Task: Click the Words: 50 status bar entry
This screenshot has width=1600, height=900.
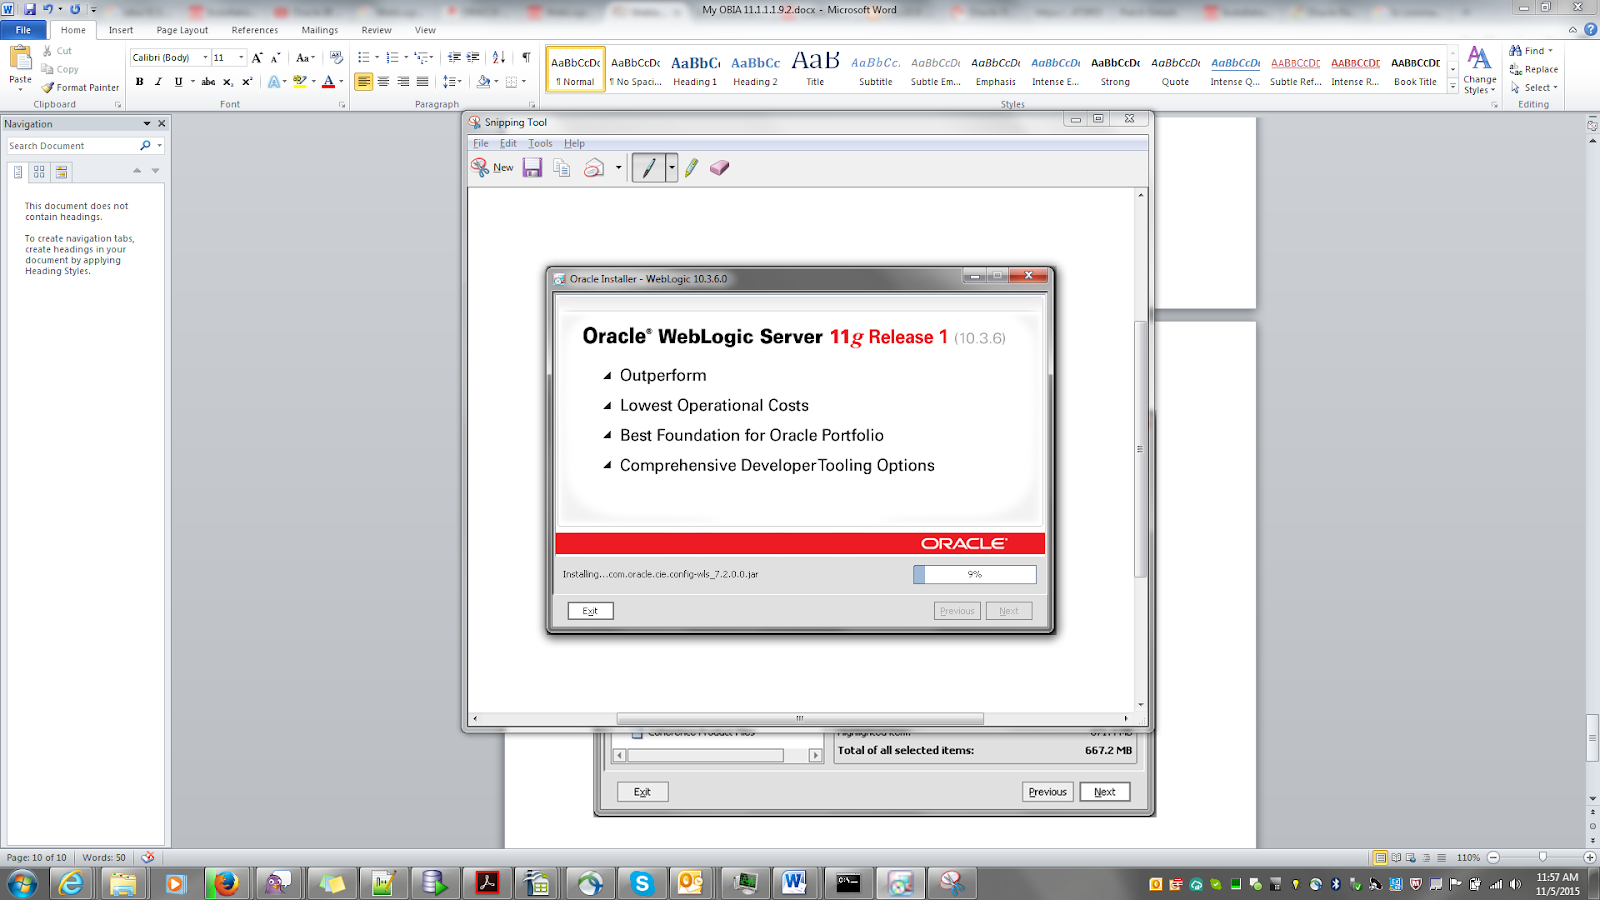Action: [104, 858]
